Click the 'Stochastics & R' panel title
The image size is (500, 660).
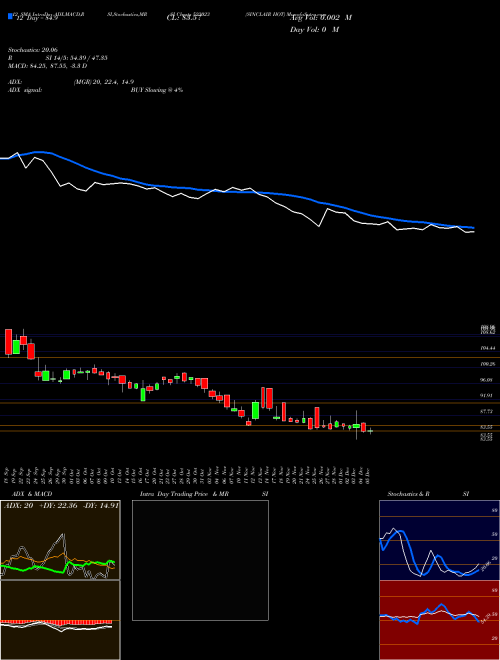408,494
